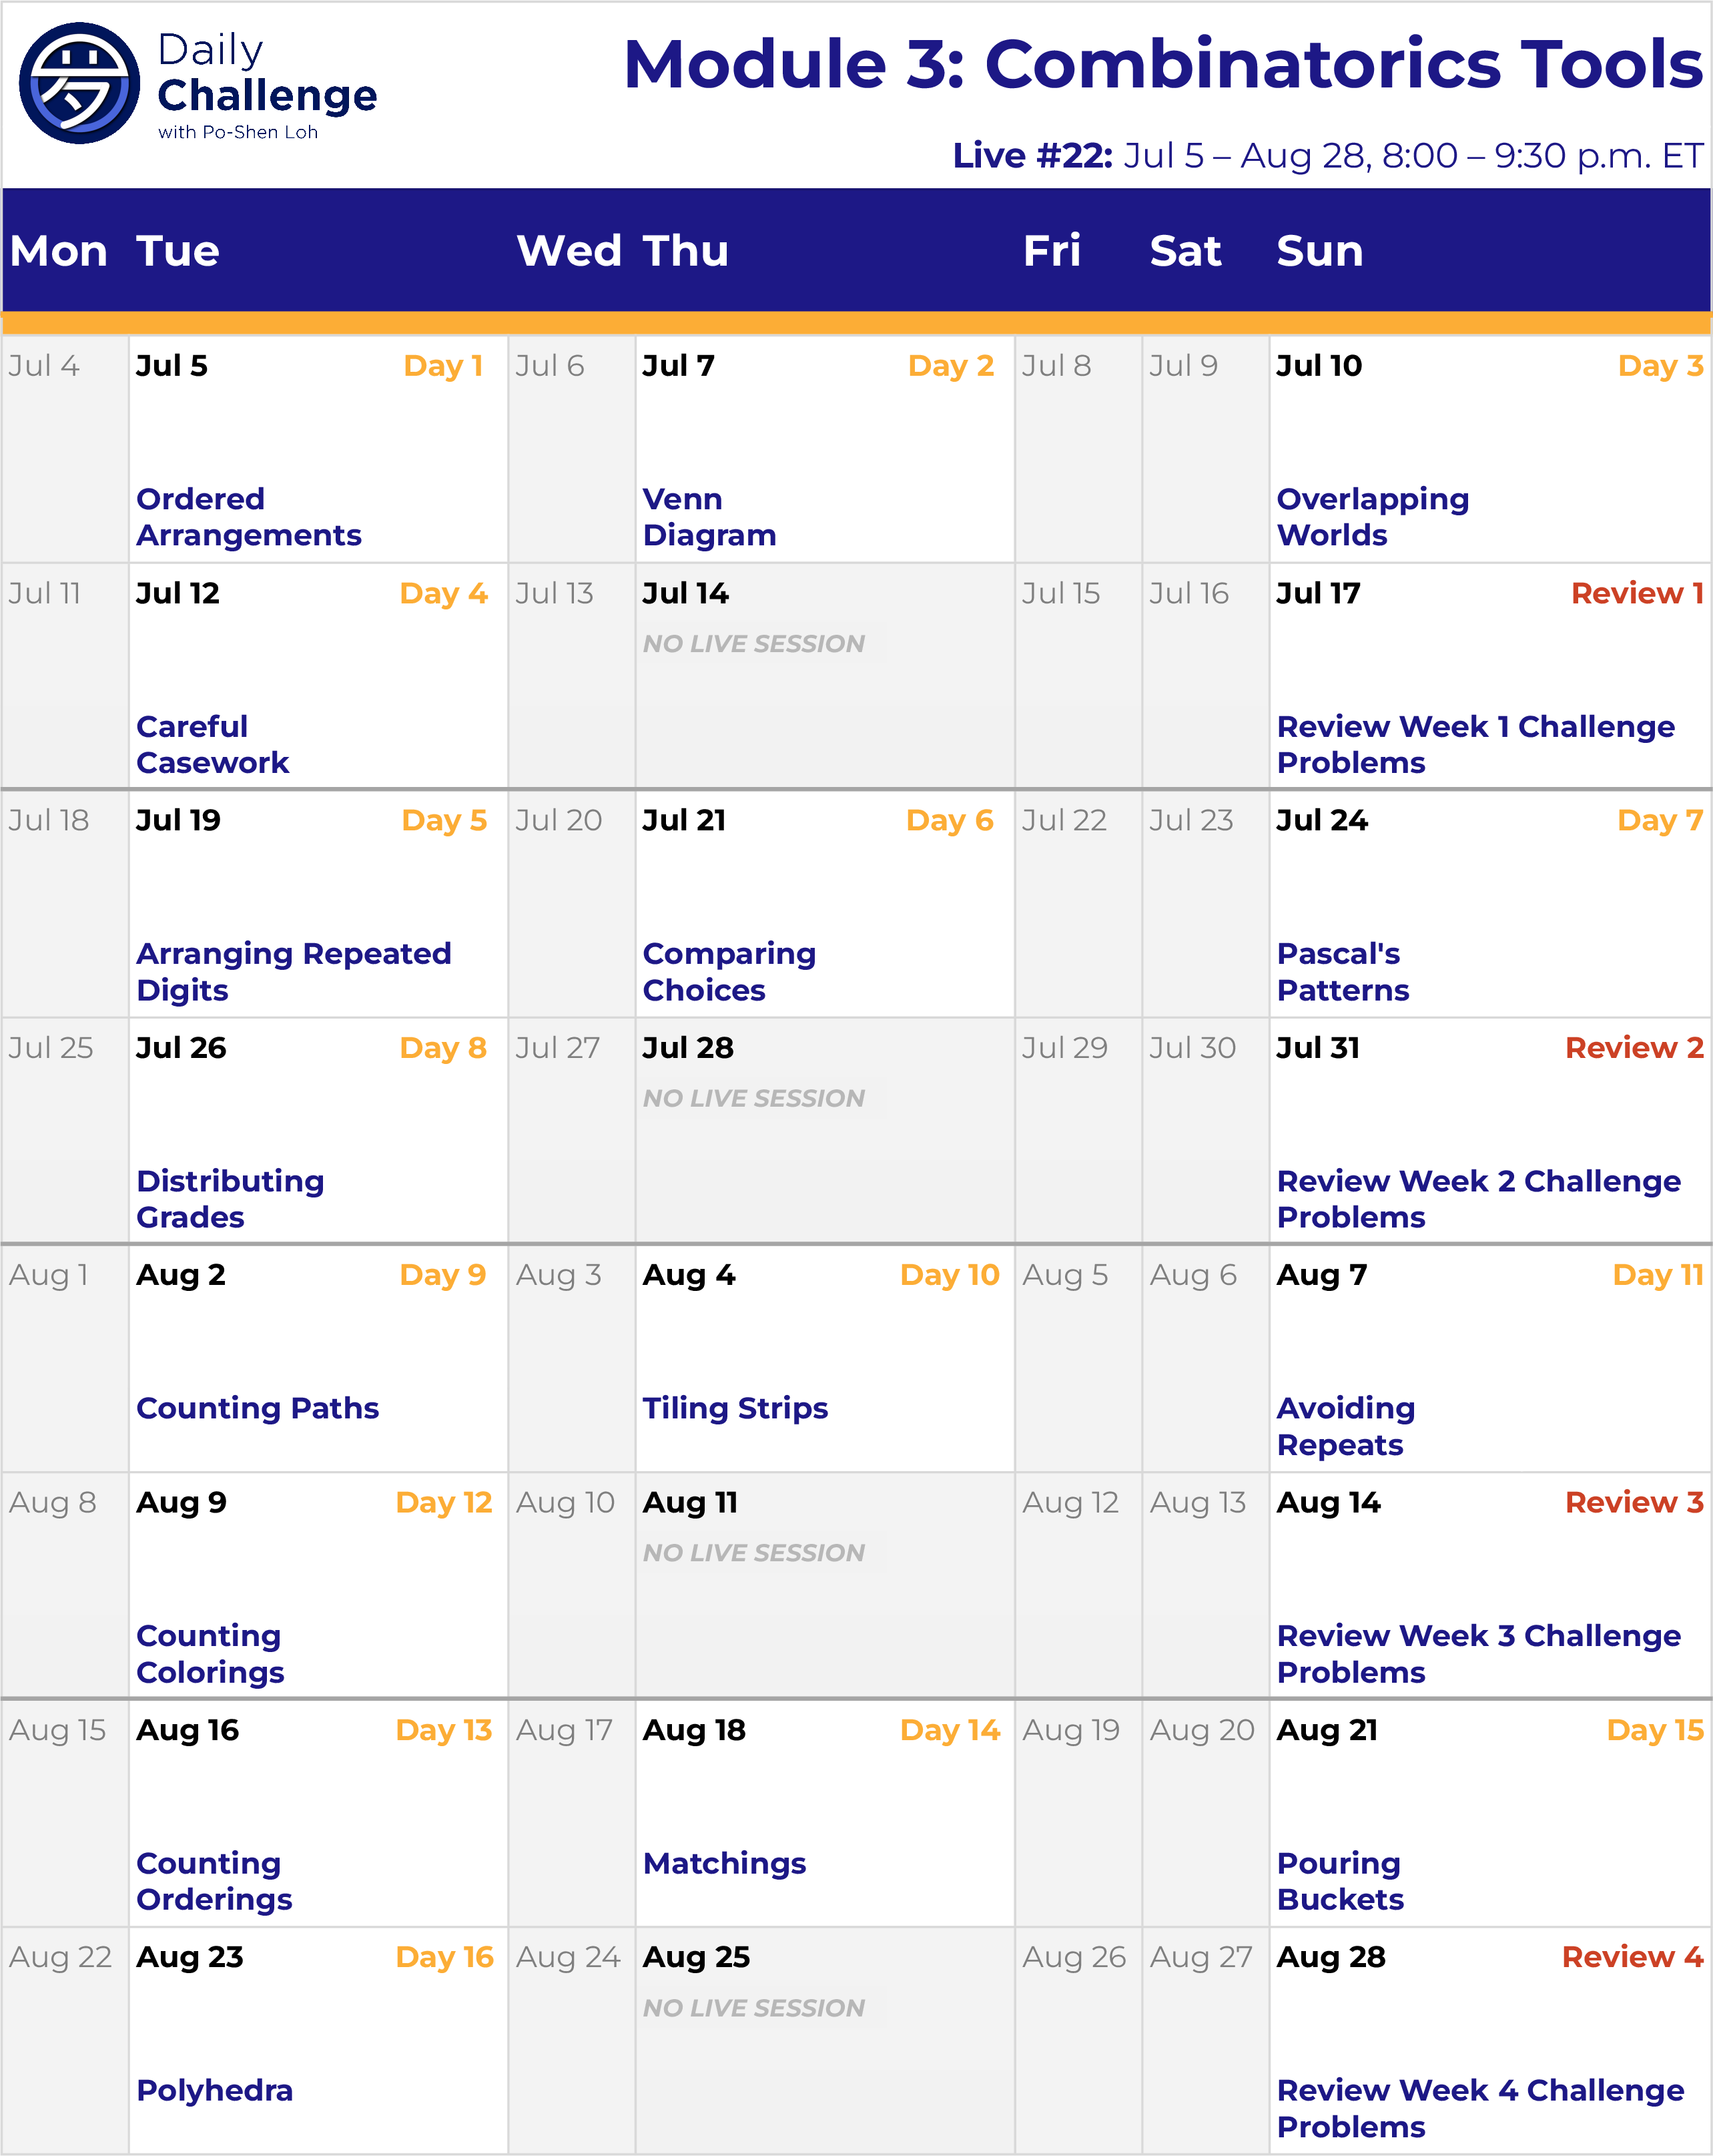Open Careful Casework on Jul 12
The image size is (1713, 2156).
tap(212, 744)
